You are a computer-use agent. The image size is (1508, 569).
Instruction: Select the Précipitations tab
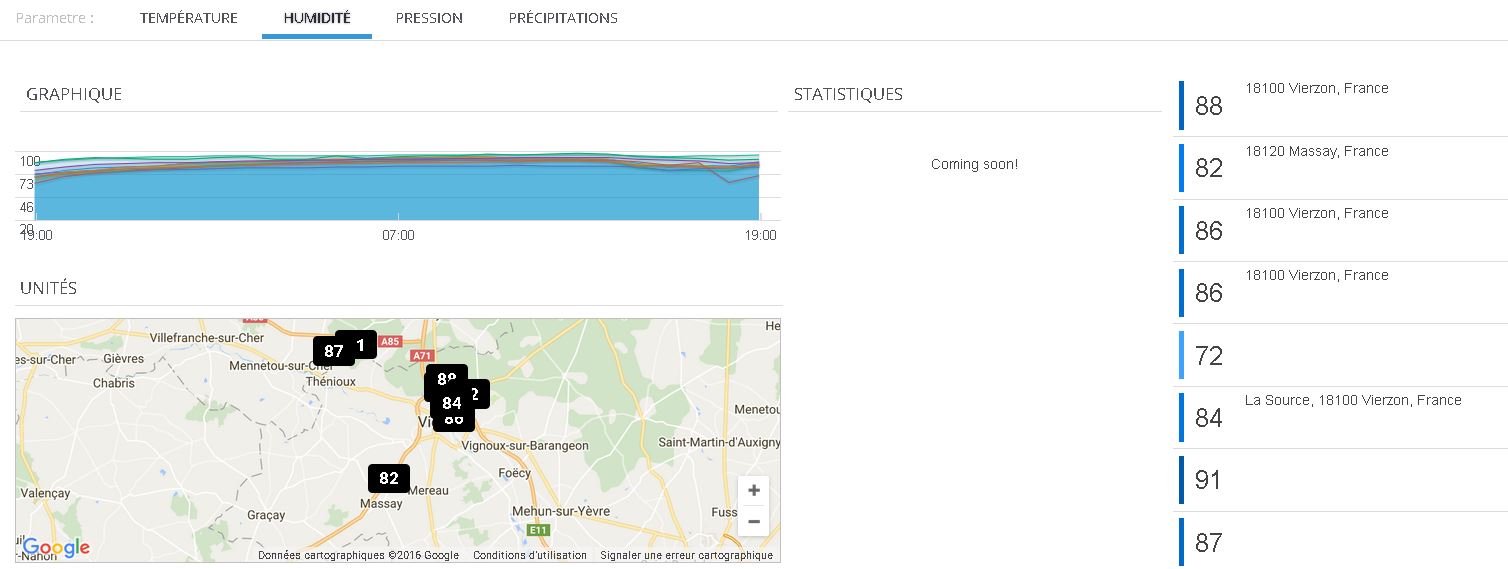(x=563, y=18)
